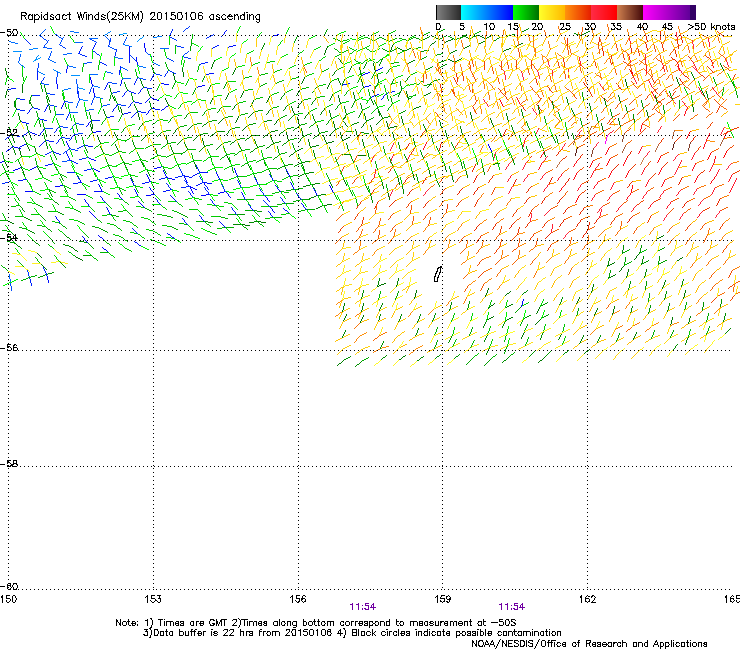Click the '11:54' time label between 156 and 159
Image resolution: width=740 pixels, height=650 pixels.
(x=362, y=607)
